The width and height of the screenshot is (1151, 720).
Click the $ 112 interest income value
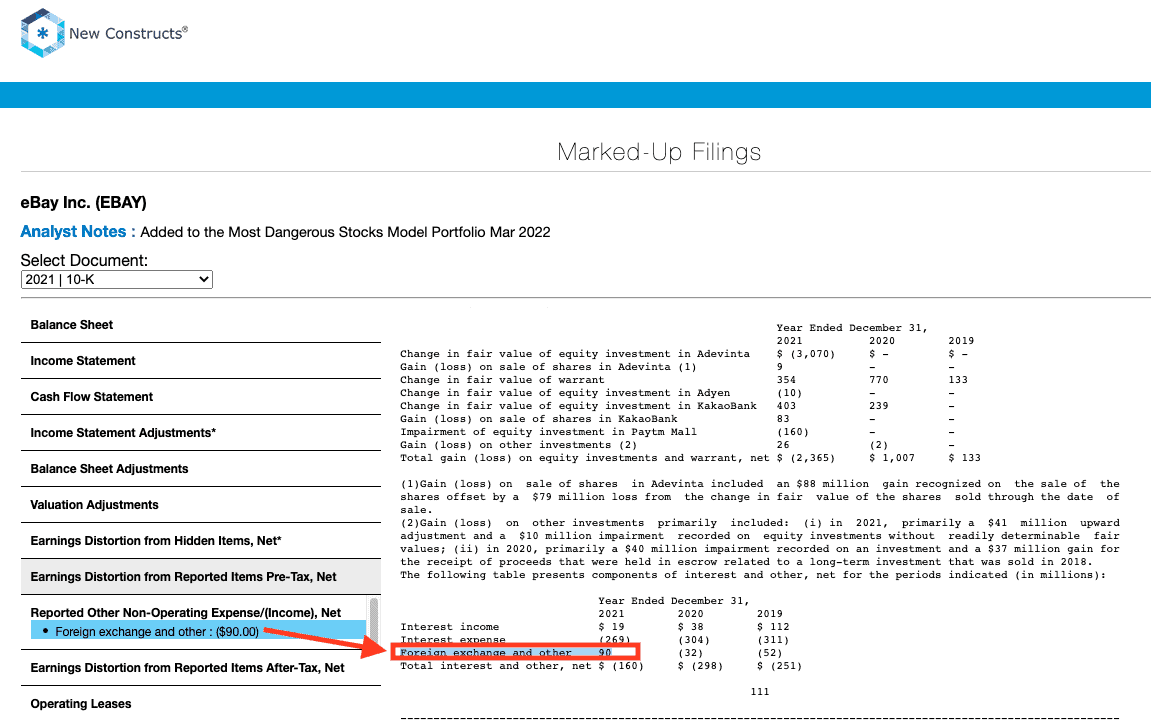[x=773, y=627]
